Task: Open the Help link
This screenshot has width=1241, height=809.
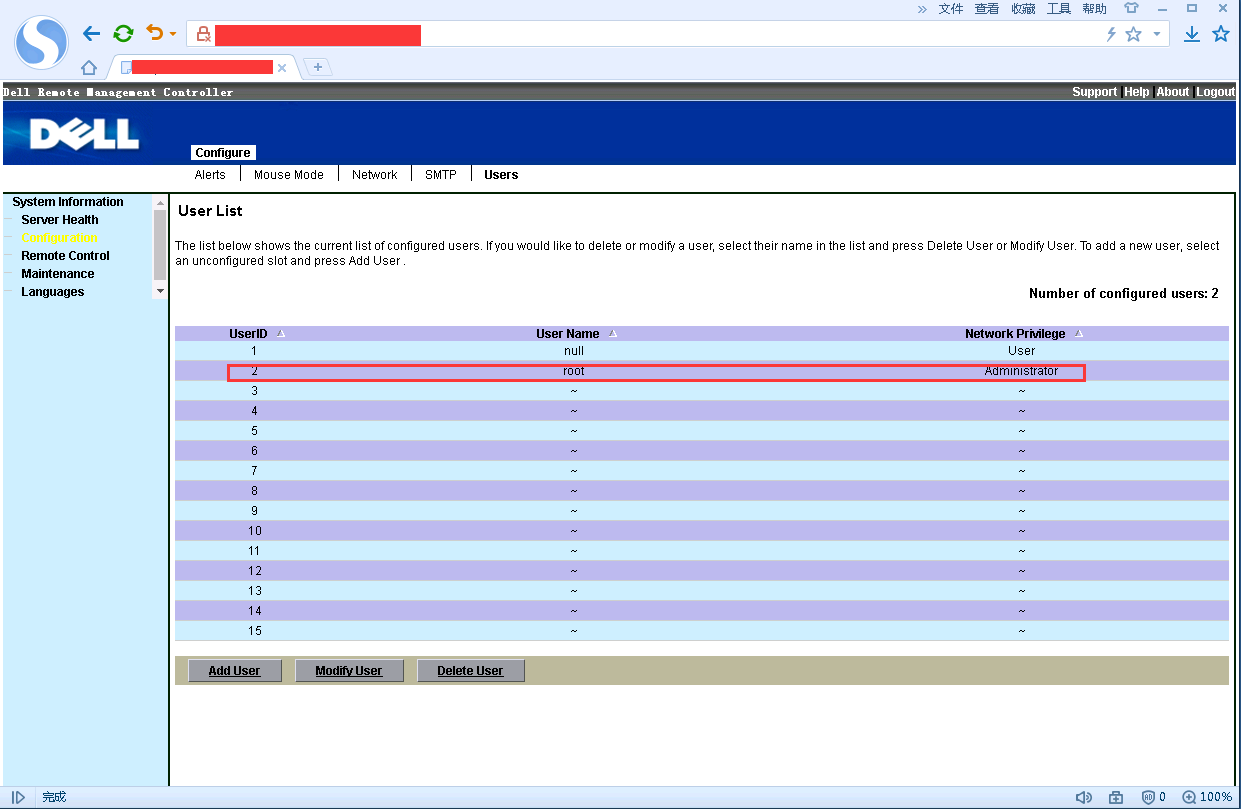Action: pos(1136,92)
